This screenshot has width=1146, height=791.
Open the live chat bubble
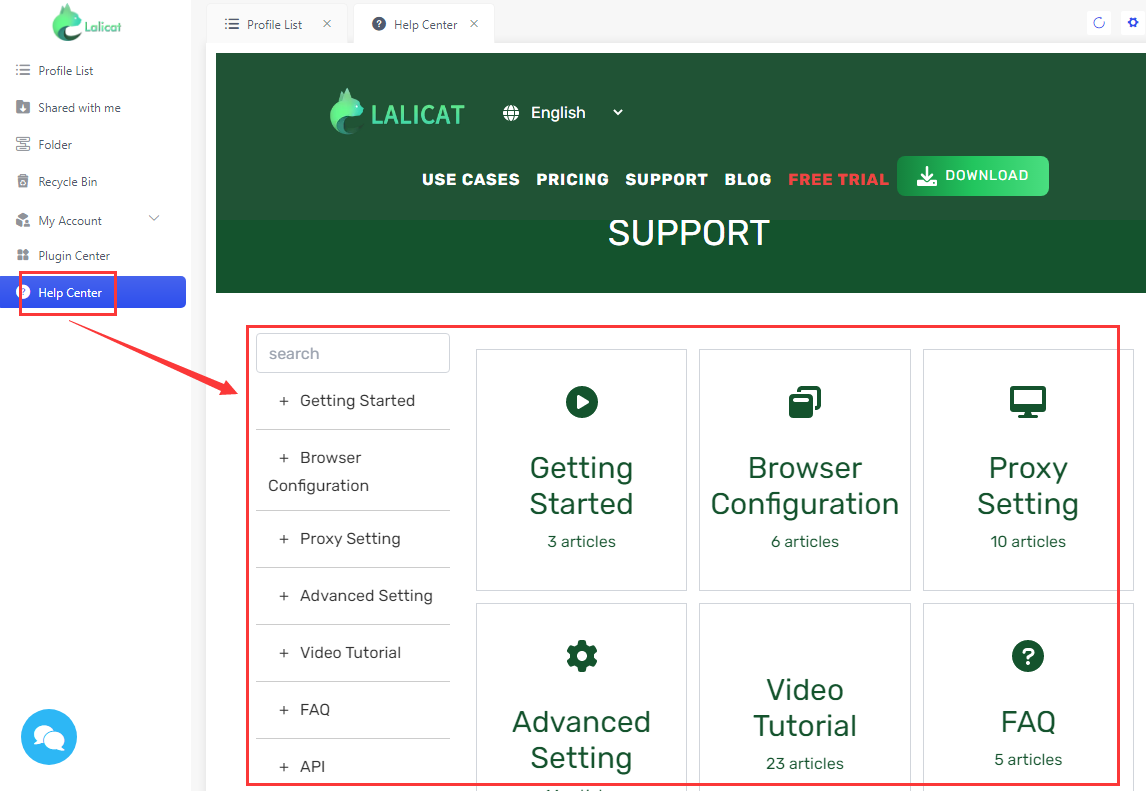click(x=49, y=737)
